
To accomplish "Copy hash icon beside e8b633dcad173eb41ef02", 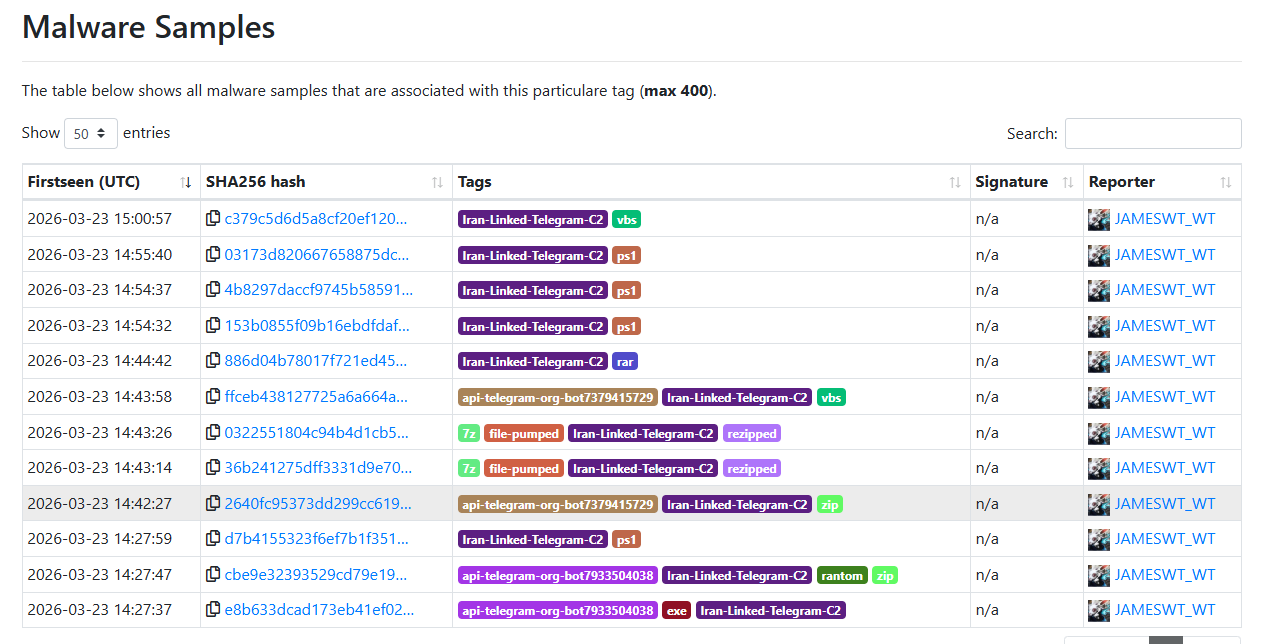I will point(213,610).
